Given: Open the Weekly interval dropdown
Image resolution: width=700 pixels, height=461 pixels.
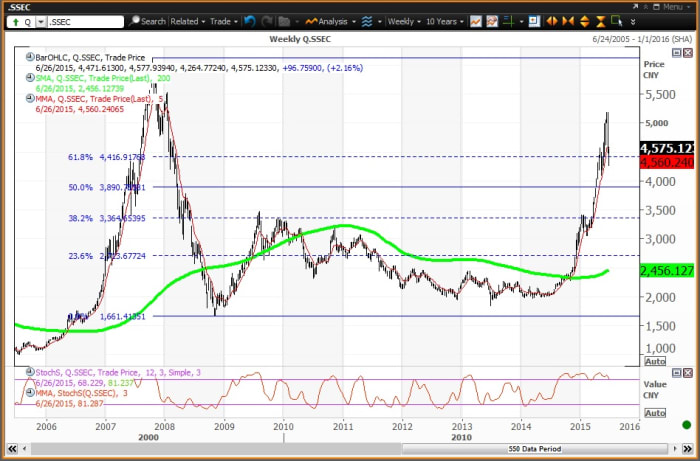Looking at the screenshot, I should pyautogui.click(x=402, y=21).
